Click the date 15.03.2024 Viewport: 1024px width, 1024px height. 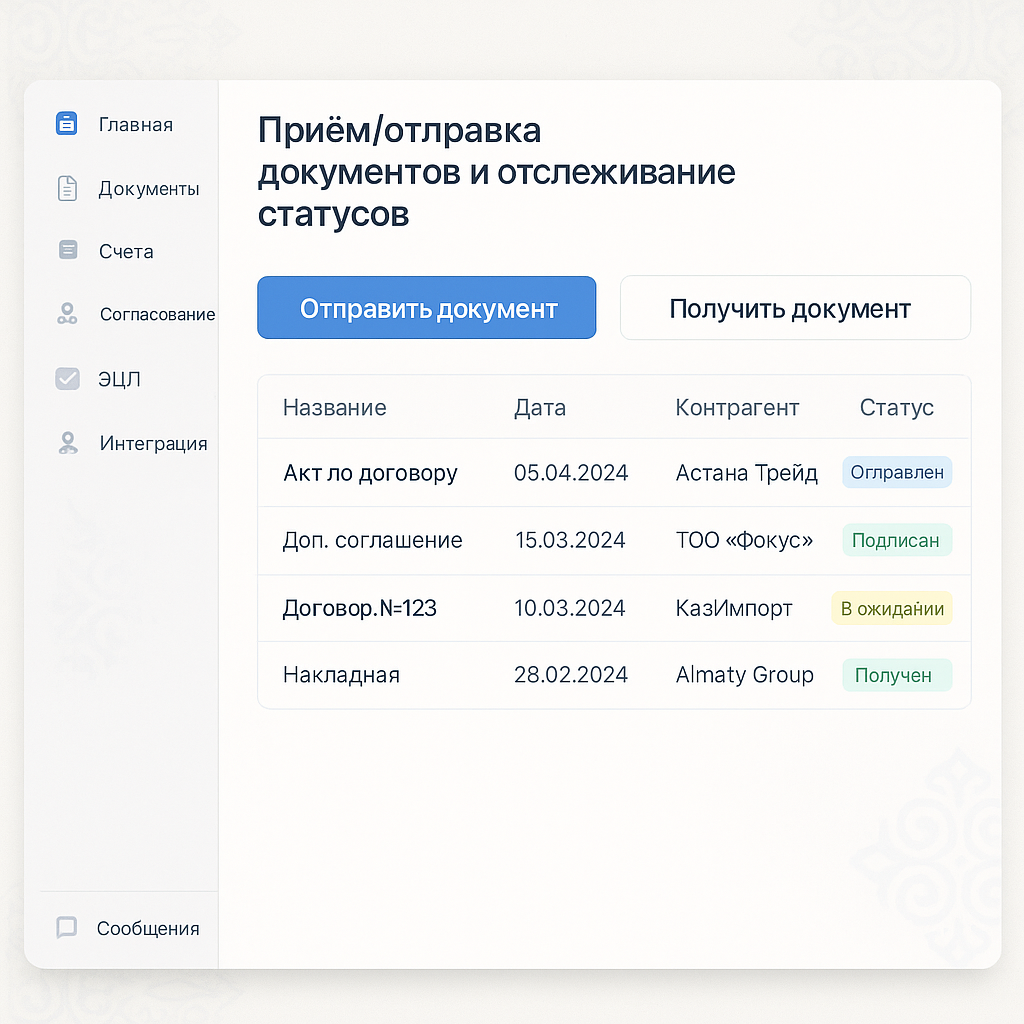tap(570, 540)
